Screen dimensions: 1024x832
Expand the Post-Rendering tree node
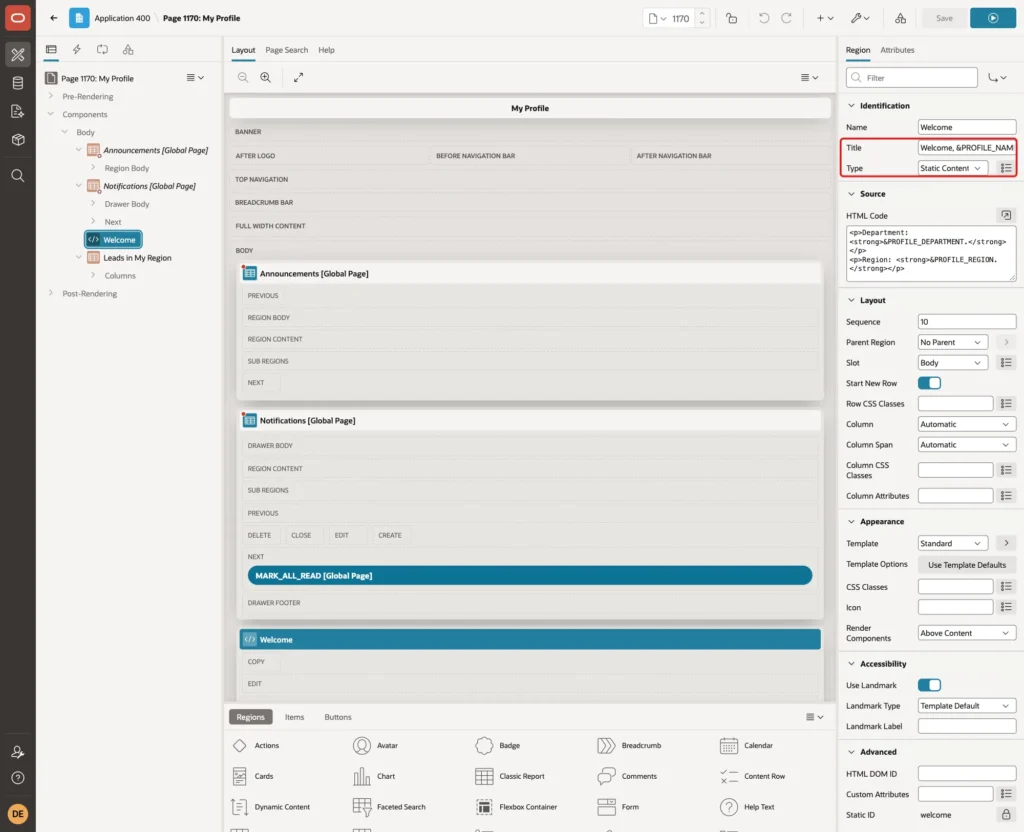(x=51, y=293)
